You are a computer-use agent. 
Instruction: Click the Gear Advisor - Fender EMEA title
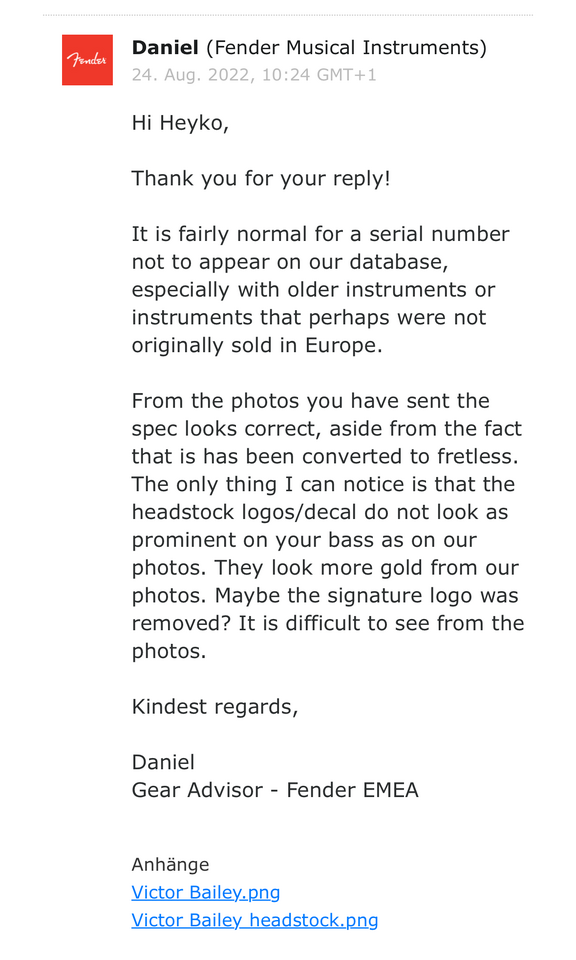(x=275, y=790)
